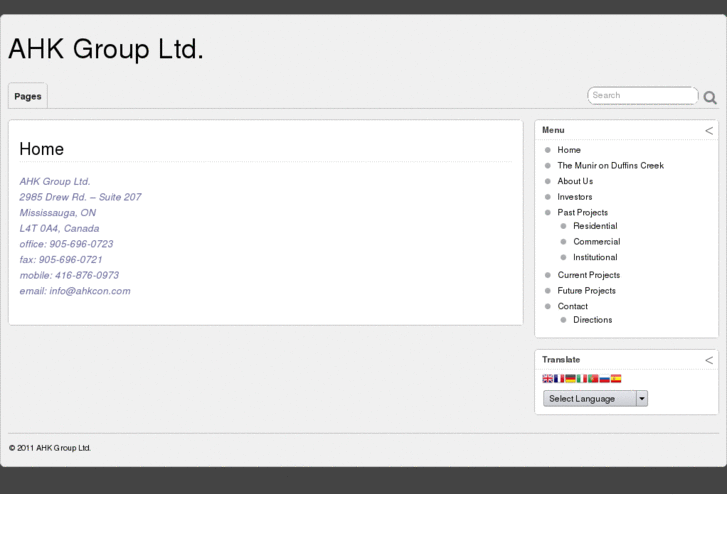
Task: Open the Institutional past projects link
Action: pos(595,257)
